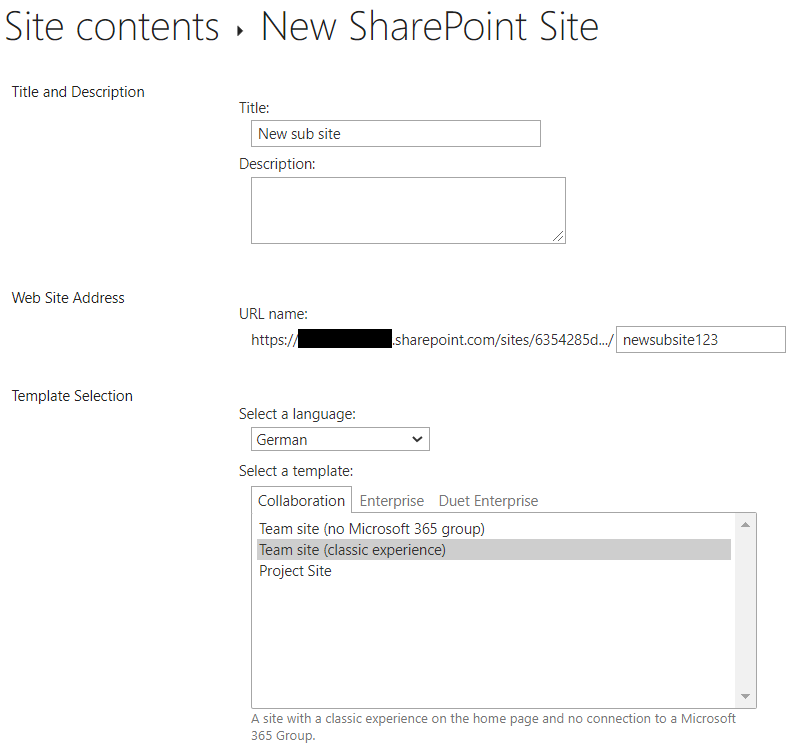Click template list scroll down arrow

(x=745, y=696)
